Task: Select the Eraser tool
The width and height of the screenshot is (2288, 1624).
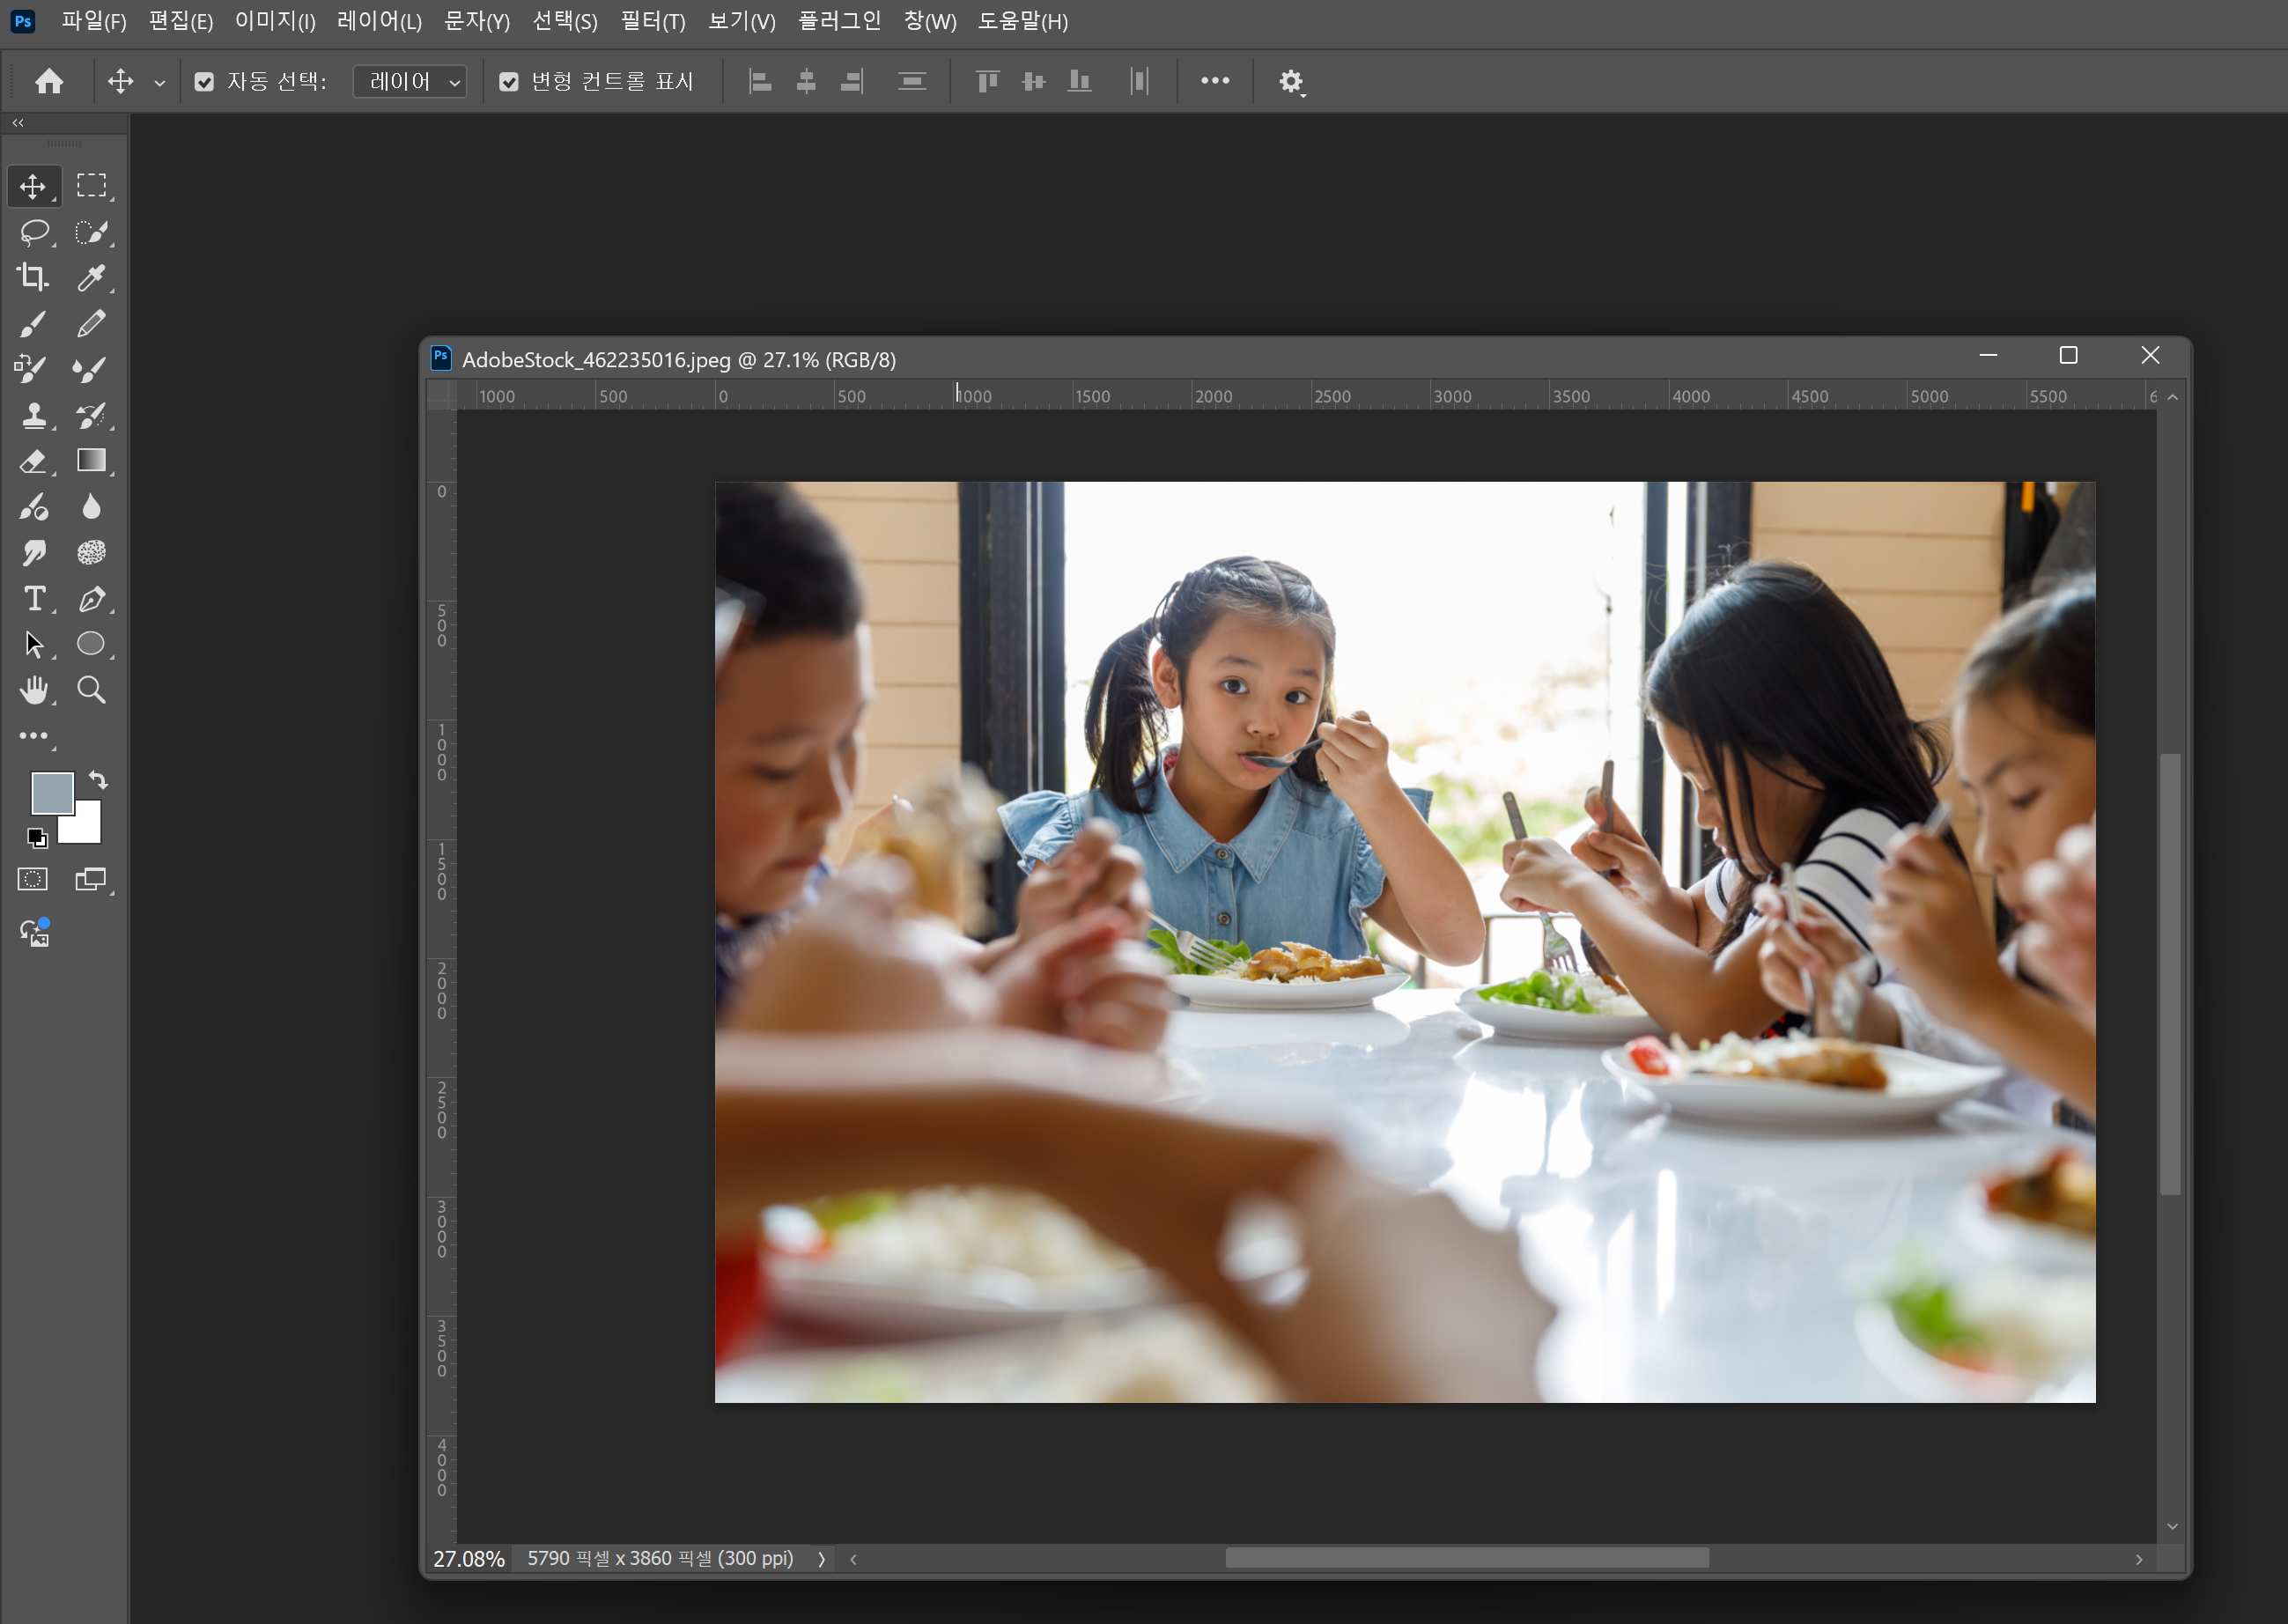Action: coord(33,461)
